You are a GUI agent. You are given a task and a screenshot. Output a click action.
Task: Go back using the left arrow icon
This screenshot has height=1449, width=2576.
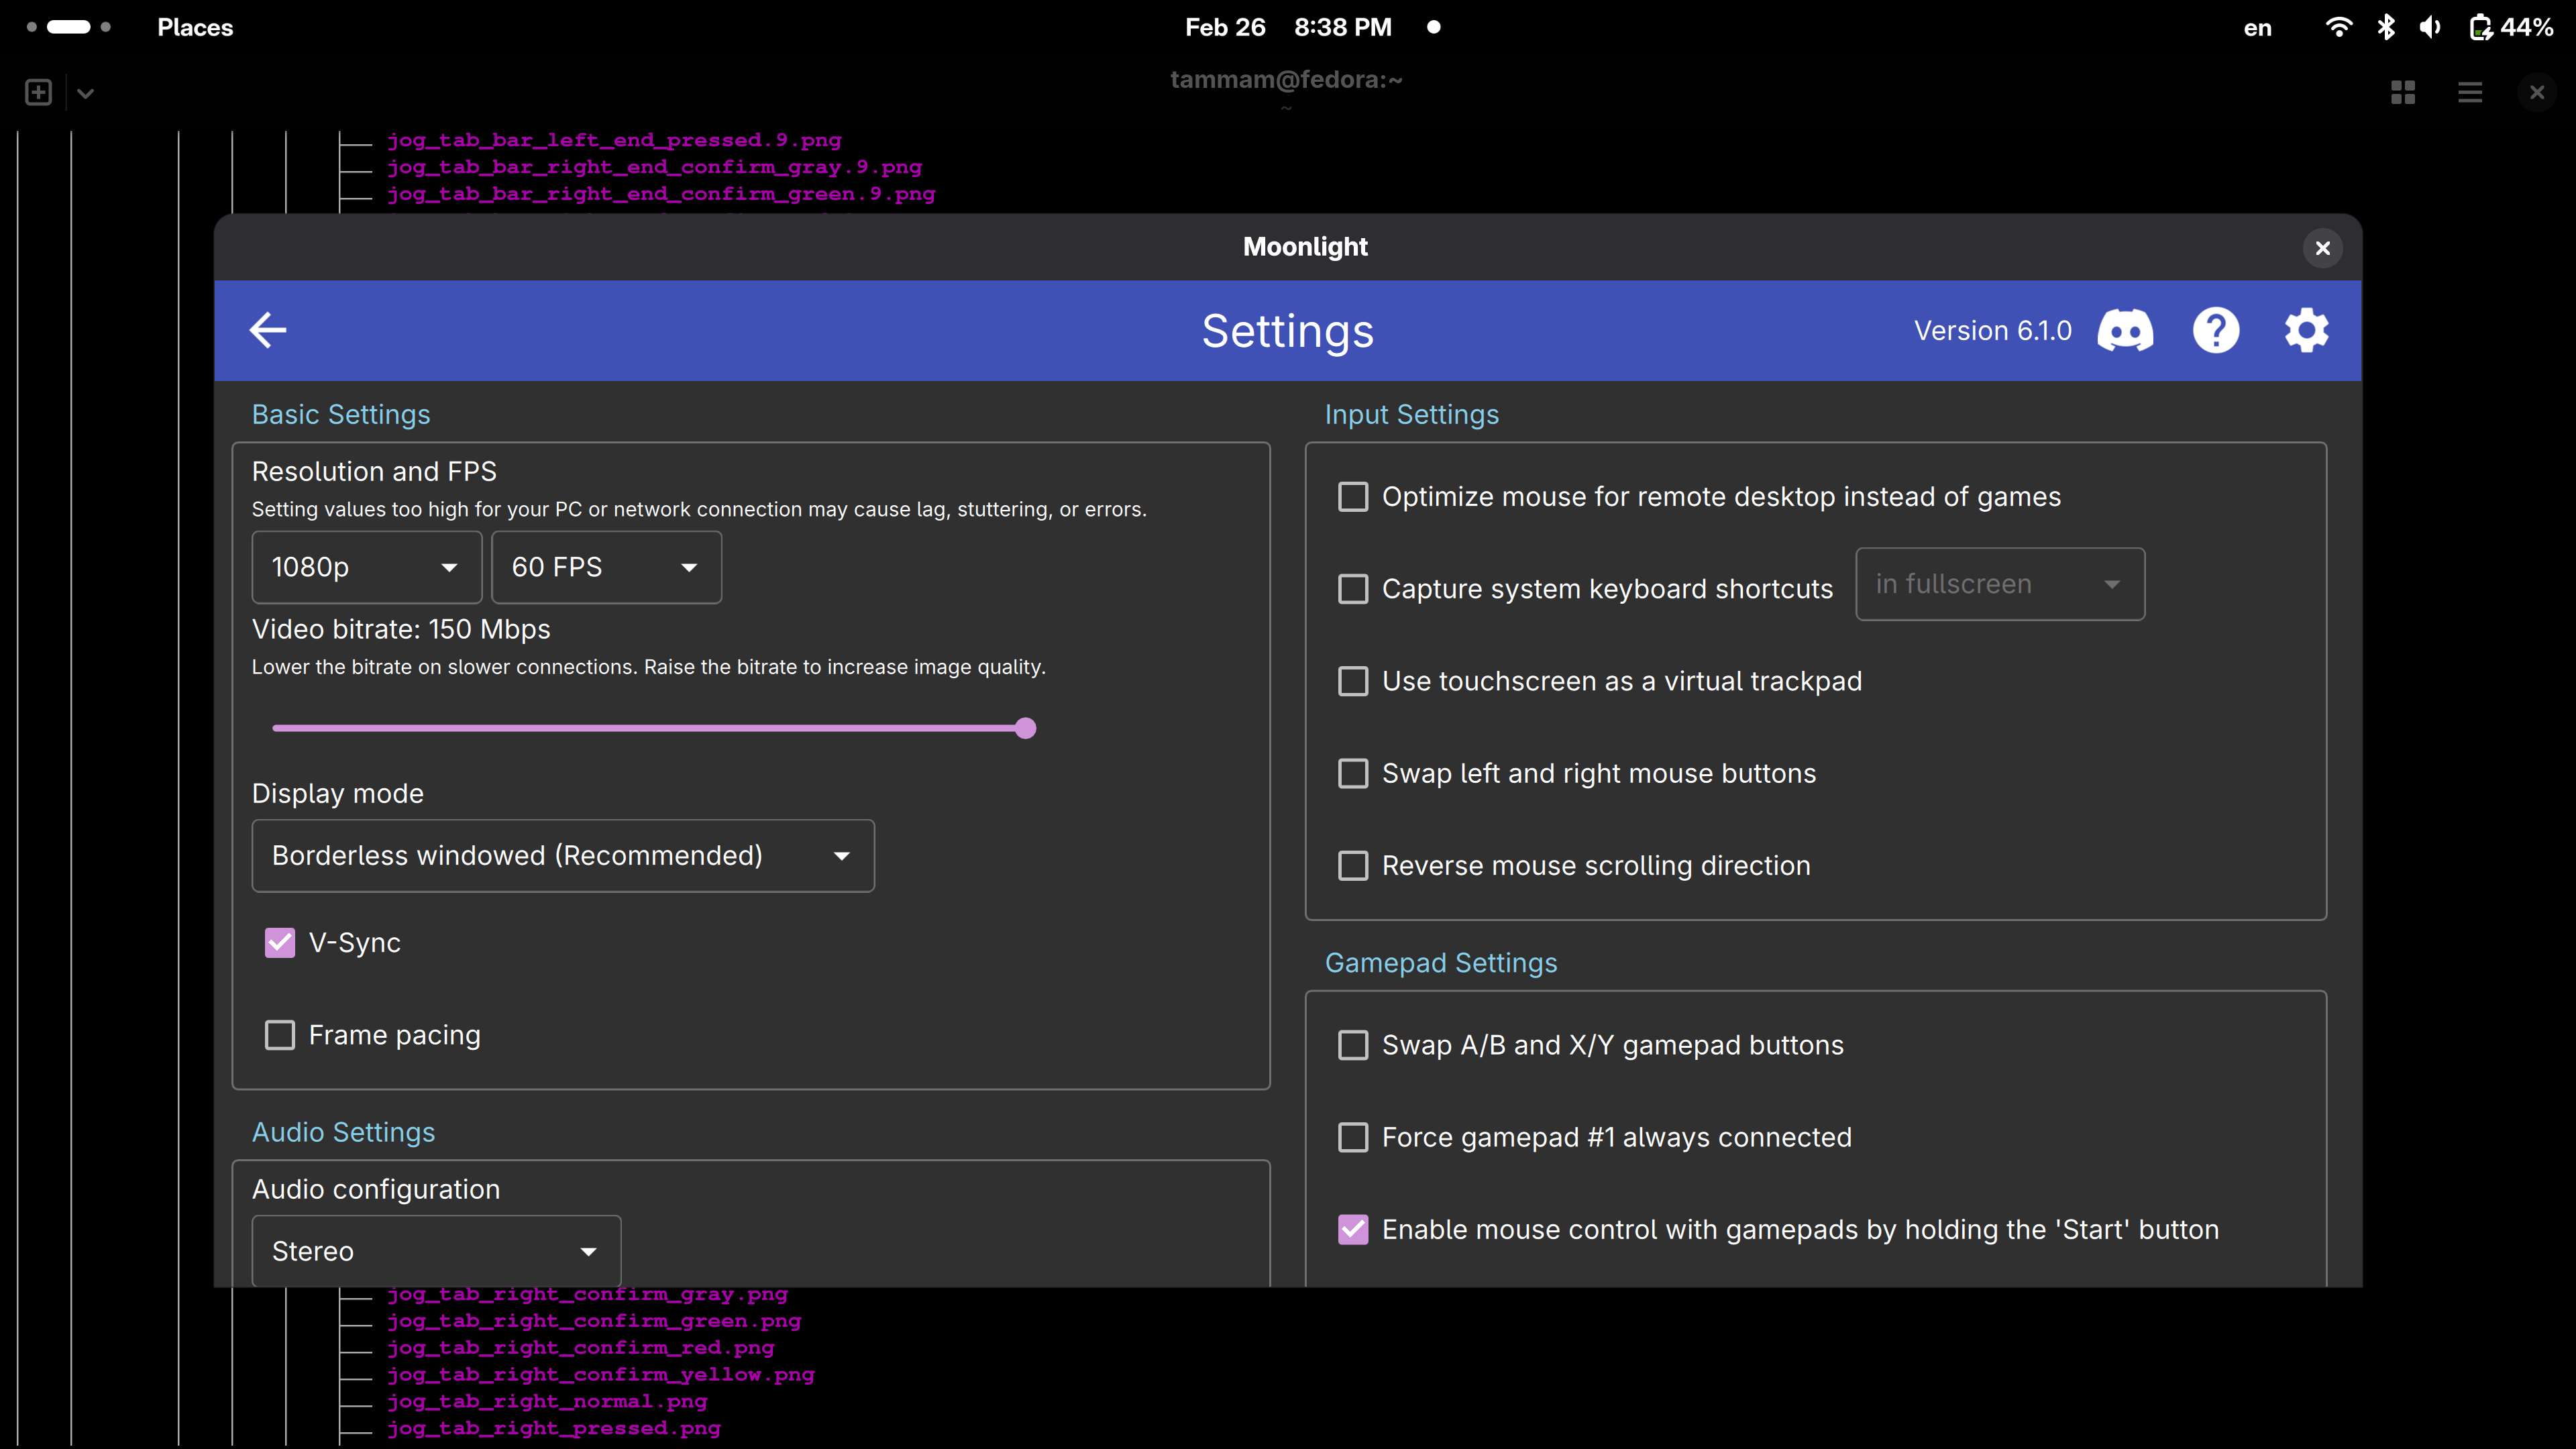click(x=268, y=330)
